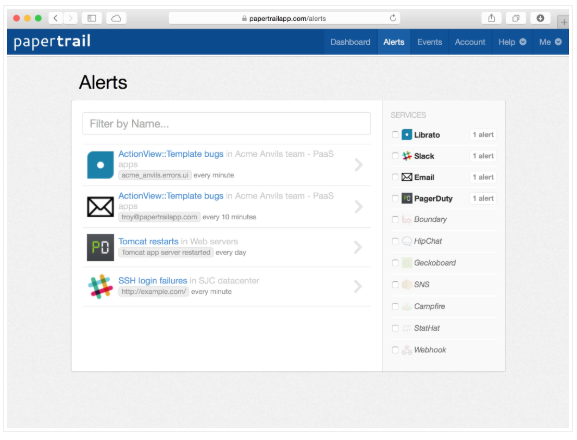Click the PagerDuty icon on Tomcat restarts row
Screen dimensions: 577x440
tap(100, 247)
